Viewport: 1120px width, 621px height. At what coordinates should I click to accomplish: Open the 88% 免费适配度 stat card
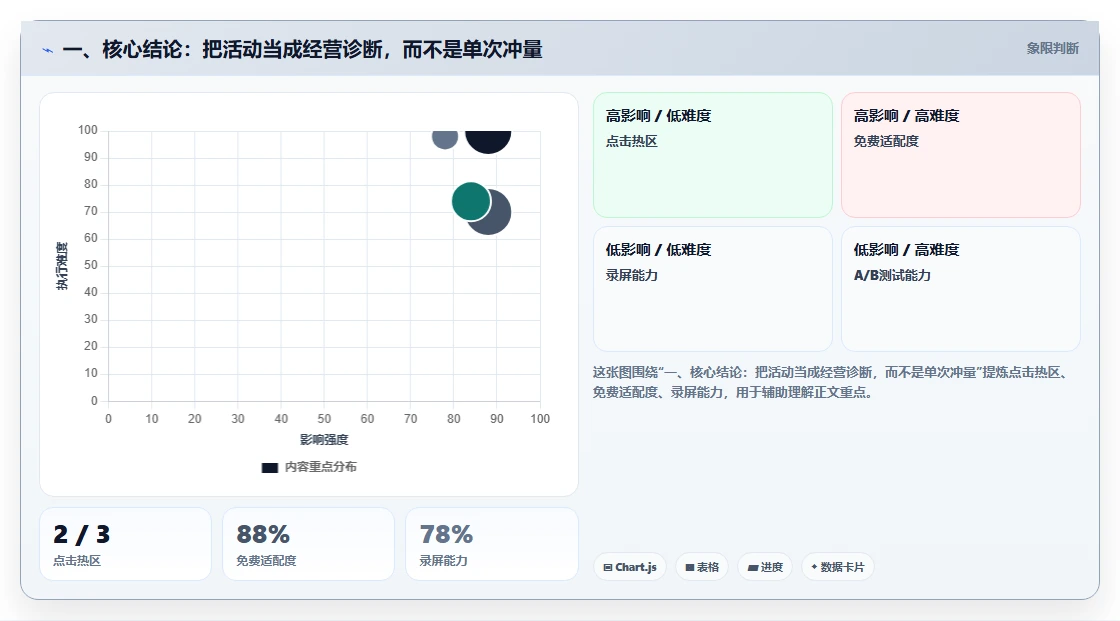pyautogui.click(x=309, y=544)
